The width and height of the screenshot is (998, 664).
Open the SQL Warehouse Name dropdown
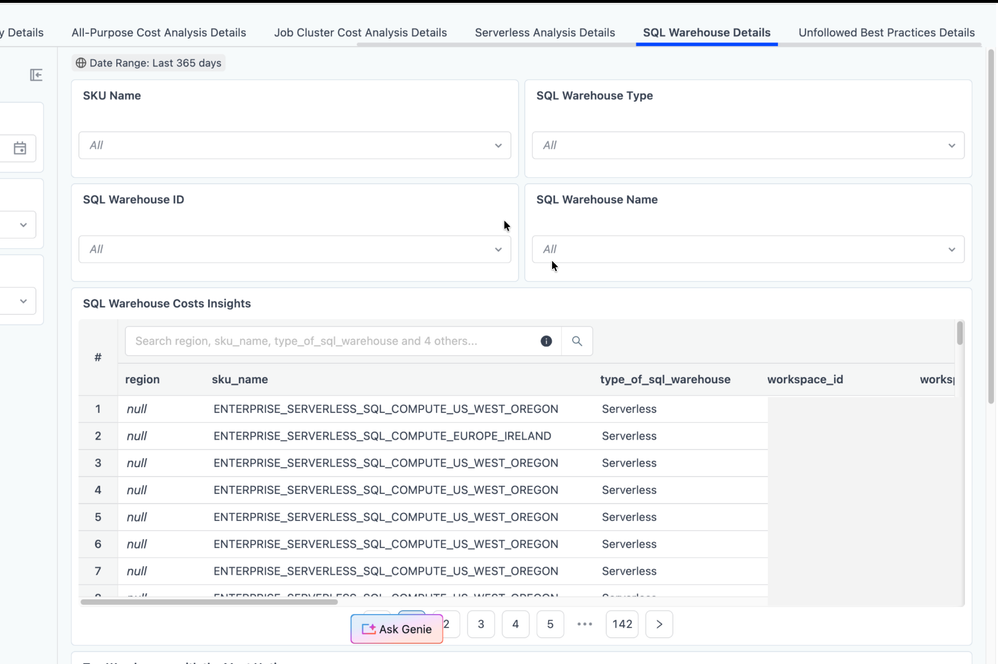[x=748, y=249]
